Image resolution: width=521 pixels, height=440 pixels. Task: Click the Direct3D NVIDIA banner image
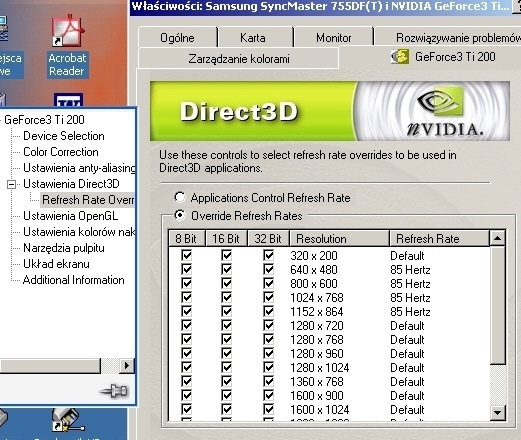pyautogui.click(x=330, y=111)
